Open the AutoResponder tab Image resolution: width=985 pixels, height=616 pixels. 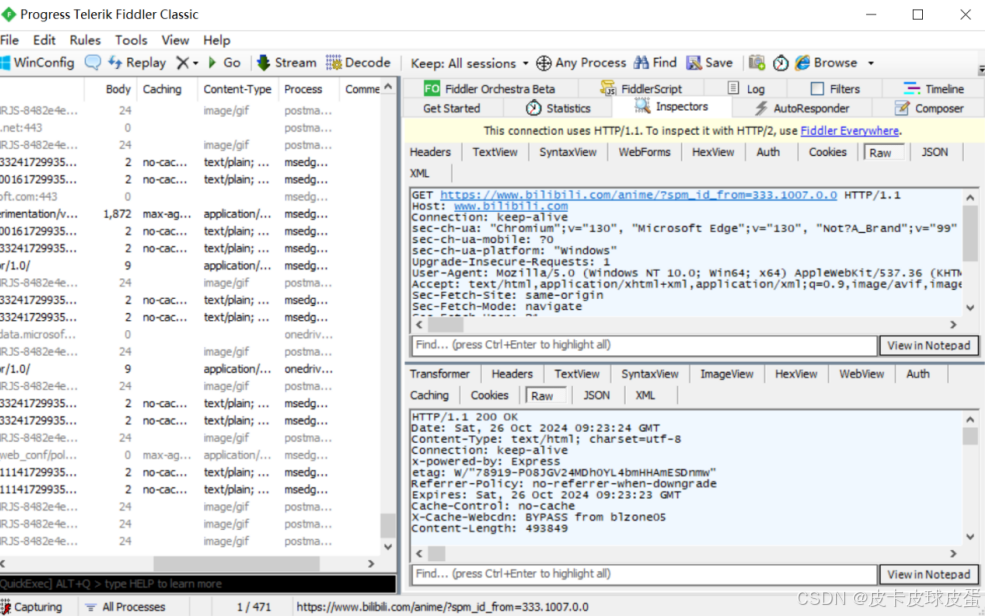pos(801,108)
